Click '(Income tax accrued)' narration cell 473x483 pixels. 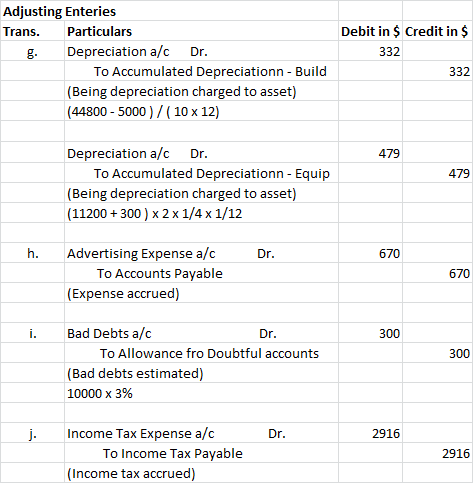pyautogui.click(x=201, y=473)
